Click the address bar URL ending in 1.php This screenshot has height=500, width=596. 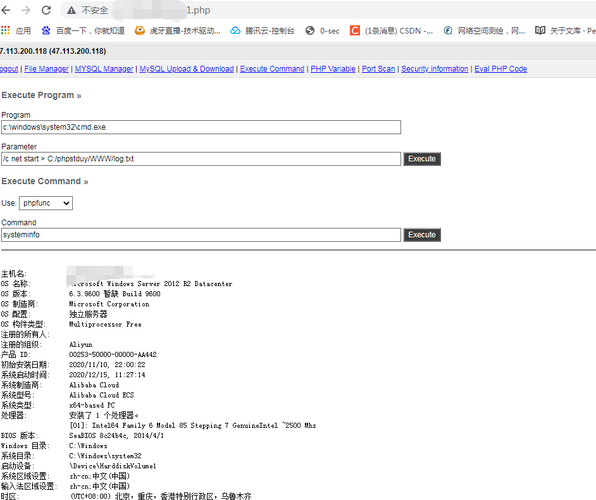[x=198, y=10]
